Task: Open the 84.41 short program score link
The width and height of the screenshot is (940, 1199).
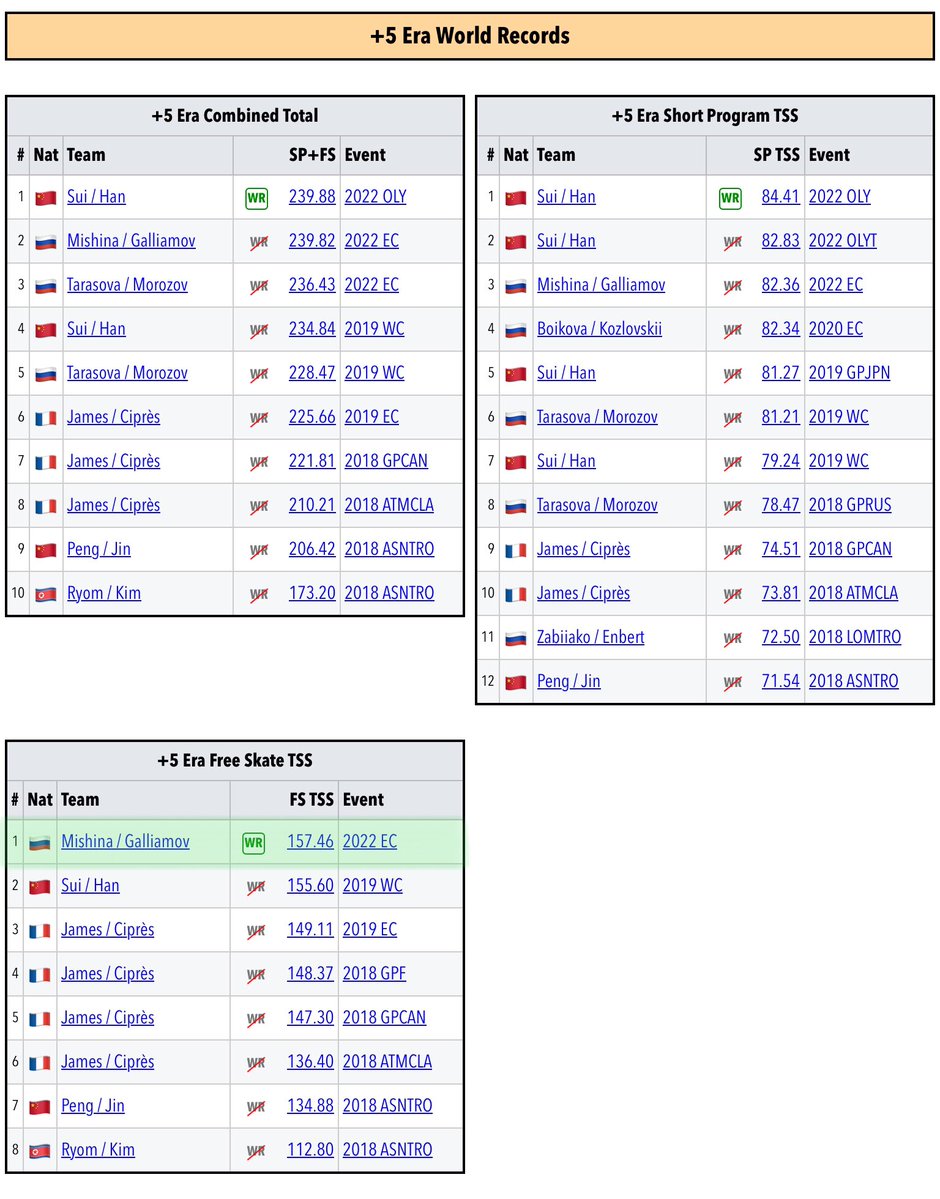Action: [781, 197]
